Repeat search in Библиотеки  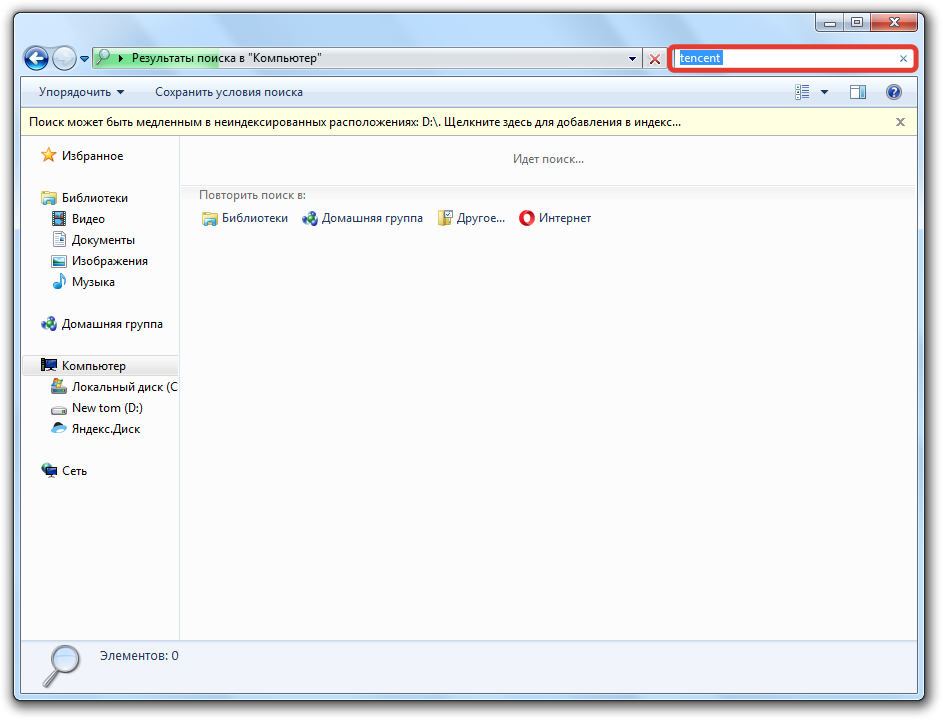tap(245, 218)
